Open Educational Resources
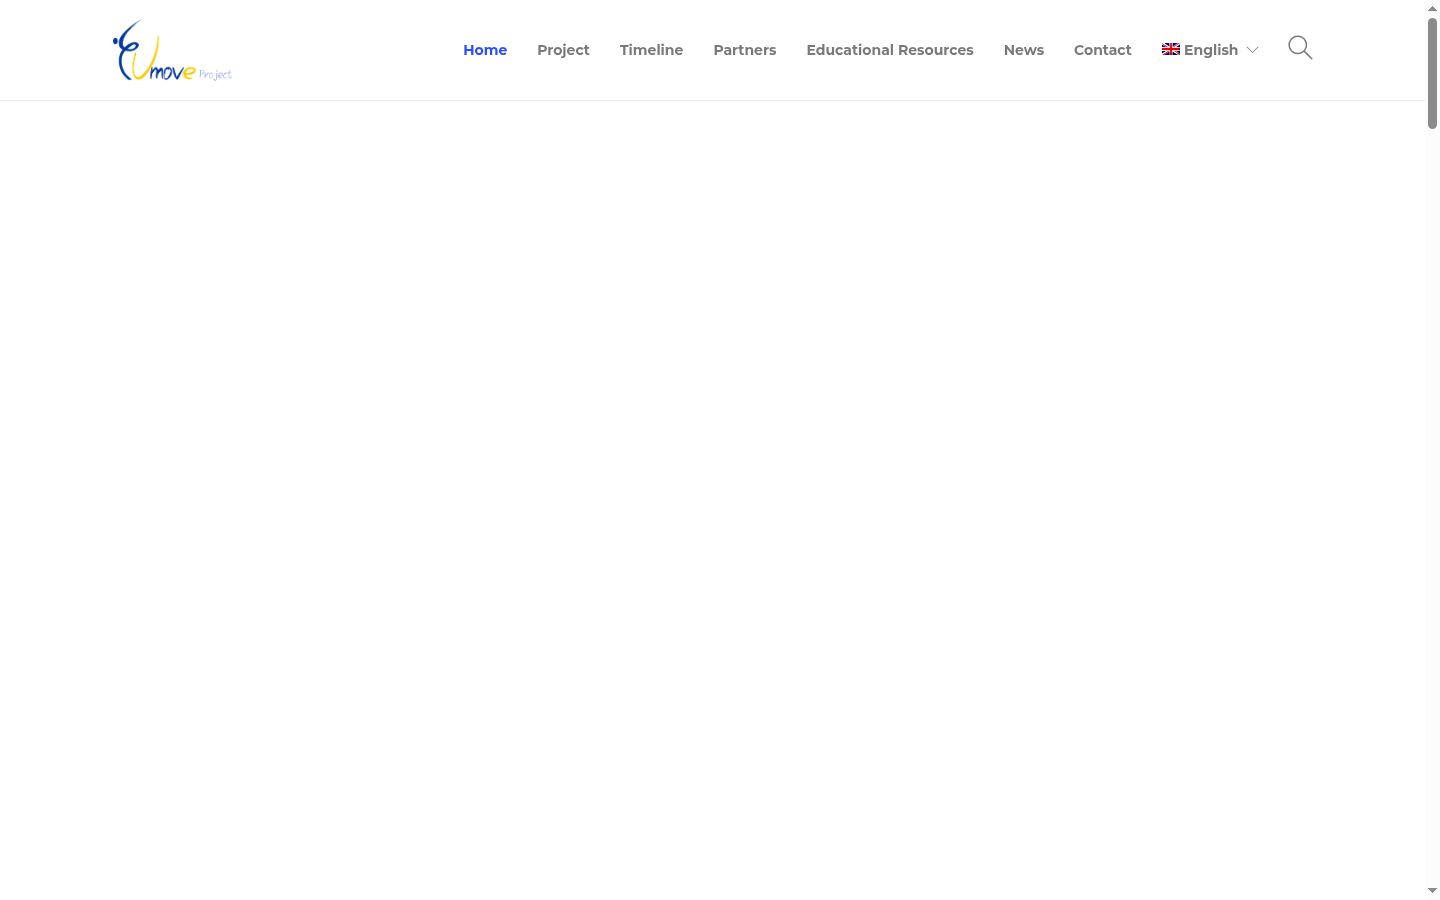This screenshot has width=1440, height=900. [890, 50]
